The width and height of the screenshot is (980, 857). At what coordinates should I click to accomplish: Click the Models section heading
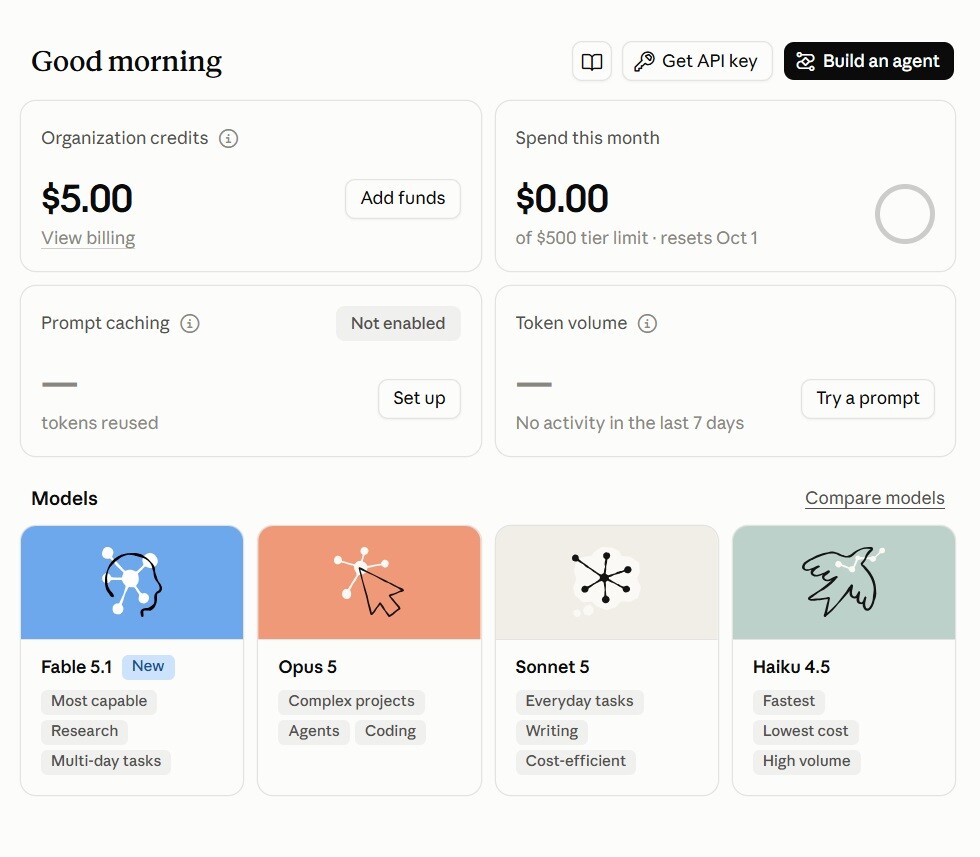point(64,498)
